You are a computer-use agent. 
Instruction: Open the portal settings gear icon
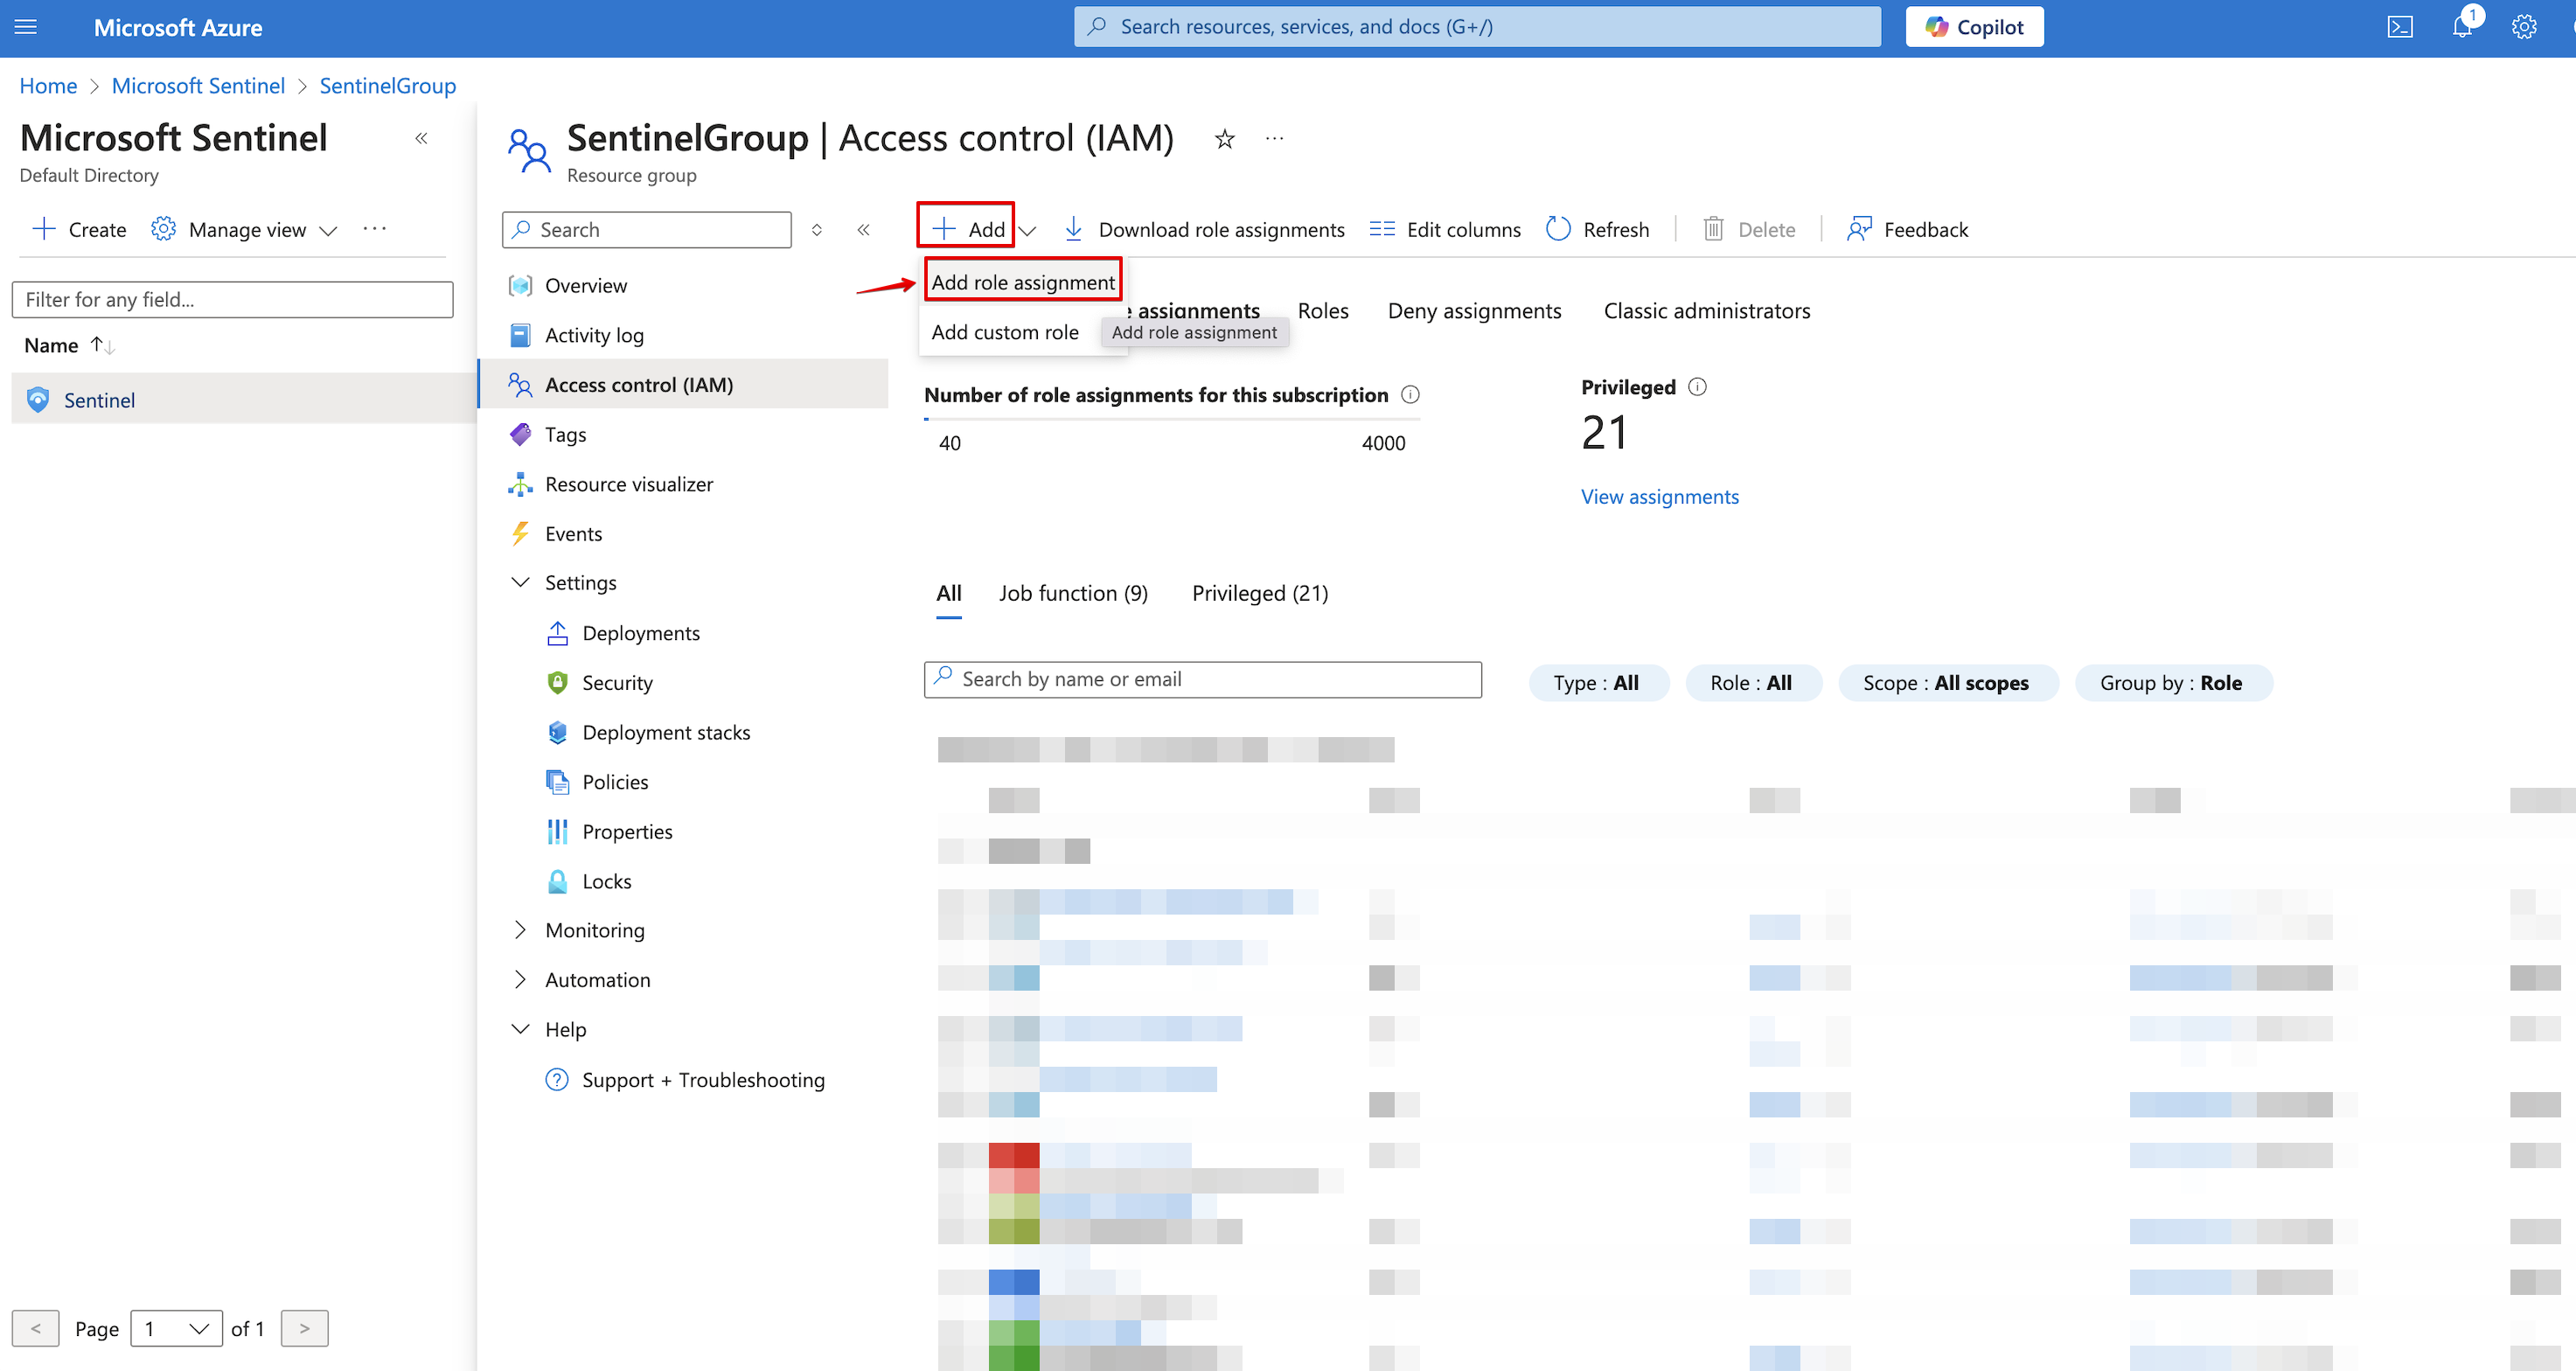2523,27
